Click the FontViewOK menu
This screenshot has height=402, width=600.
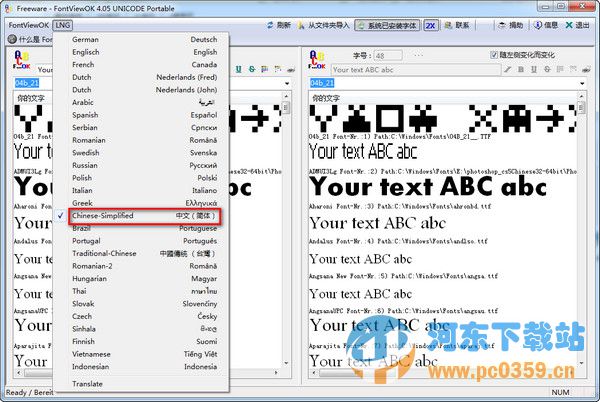point(29,25)
